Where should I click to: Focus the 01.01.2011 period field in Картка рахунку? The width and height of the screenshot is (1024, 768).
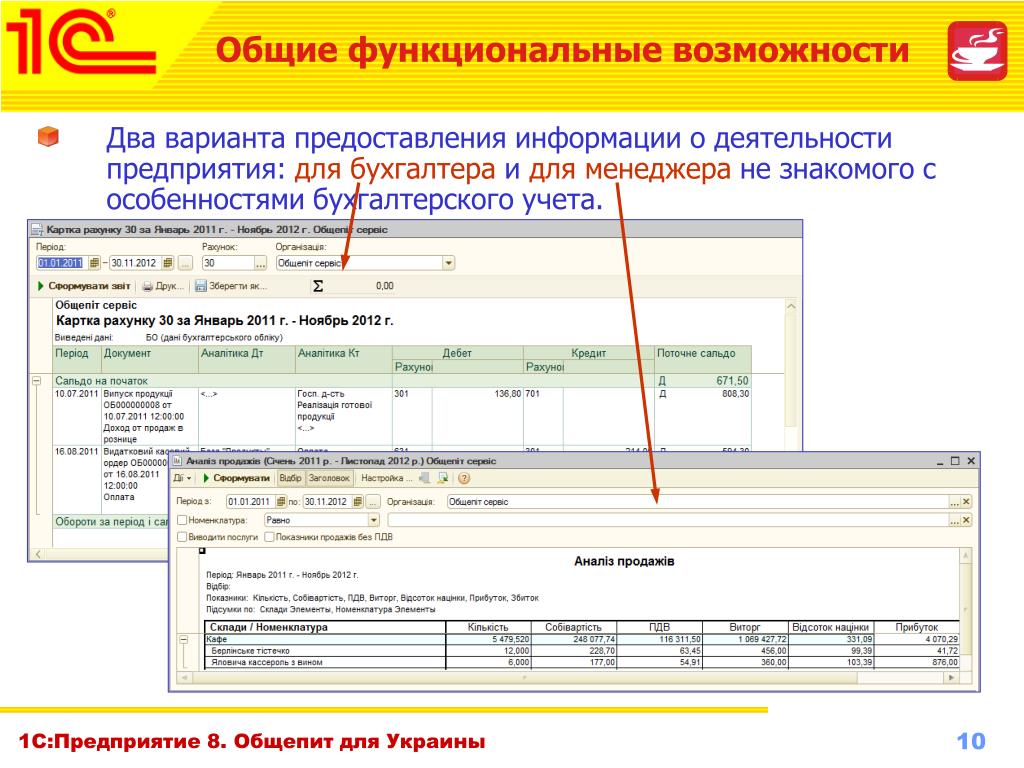tap(61, 263)
